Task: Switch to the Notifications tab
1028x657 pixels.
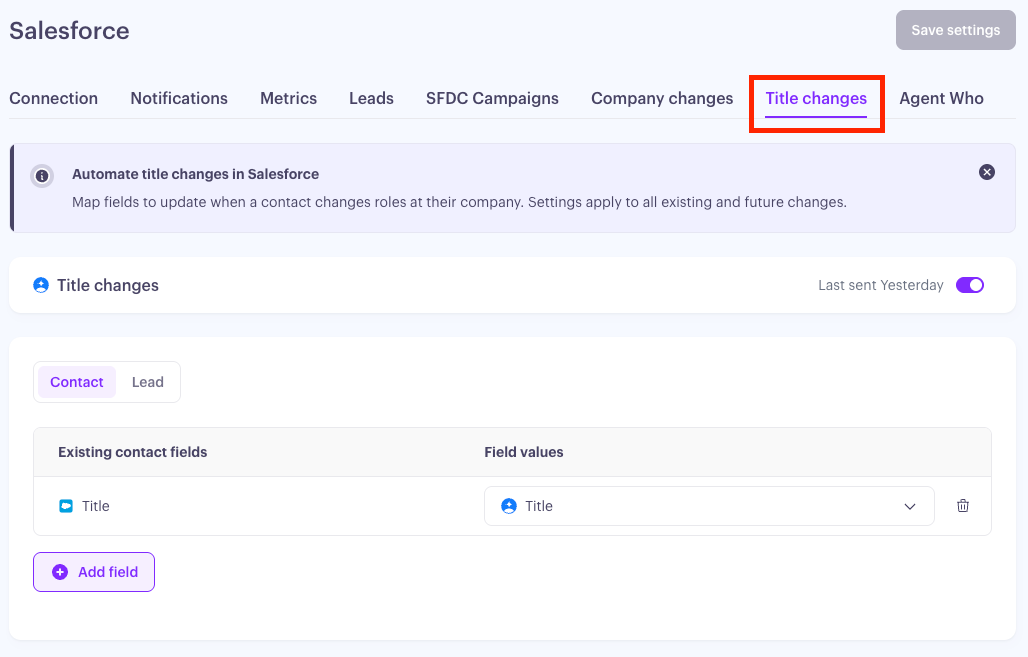Action: [x=179, y=98]
